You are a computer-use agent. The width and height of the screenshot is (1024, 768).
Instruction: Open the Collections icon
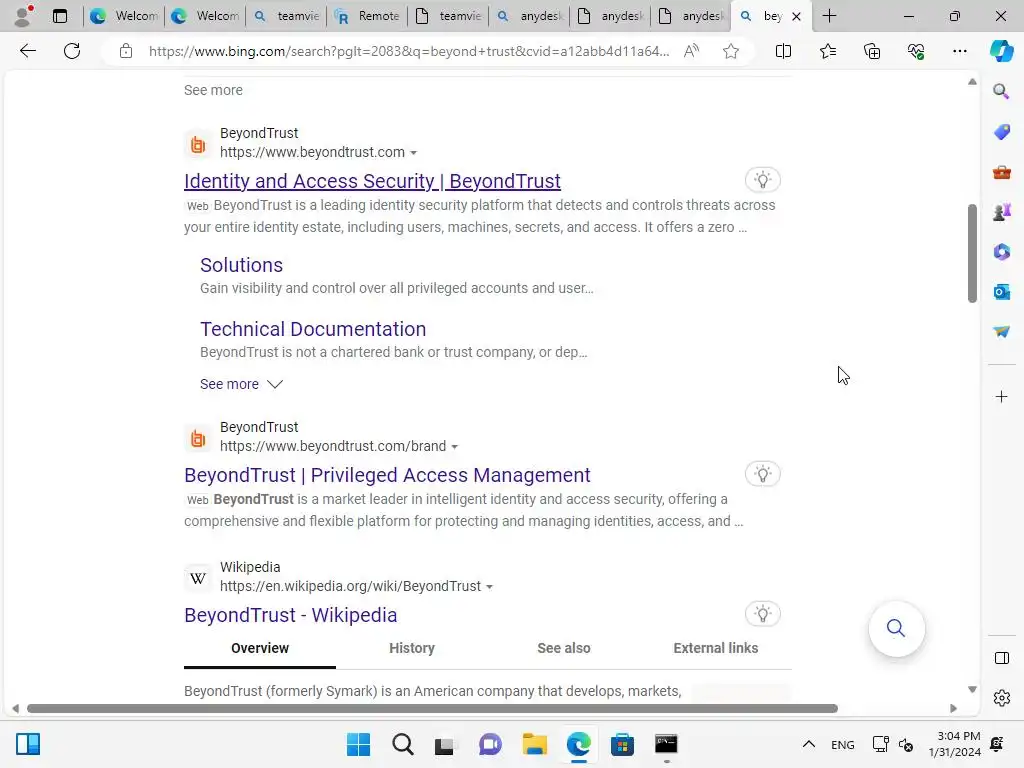point(872,51)
